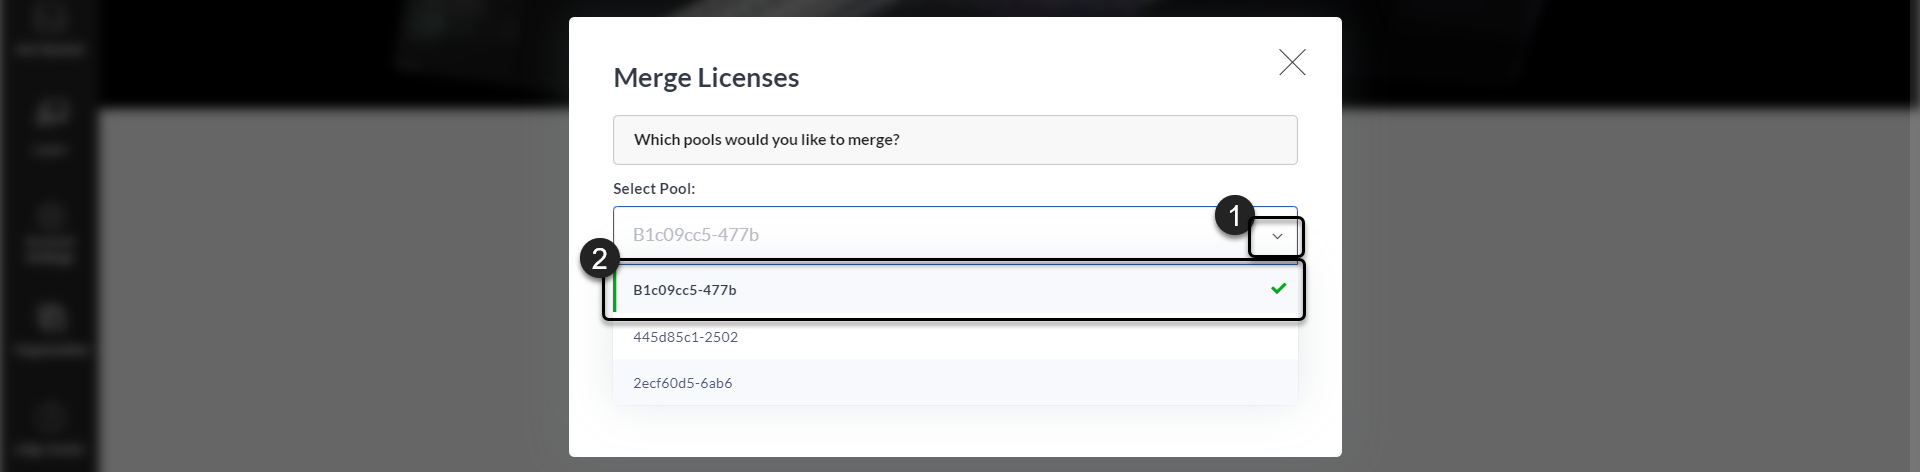This screenshot has width=1920, height=472.
Task: Open the second blurred sidebar item
Action: click(50, 126)
